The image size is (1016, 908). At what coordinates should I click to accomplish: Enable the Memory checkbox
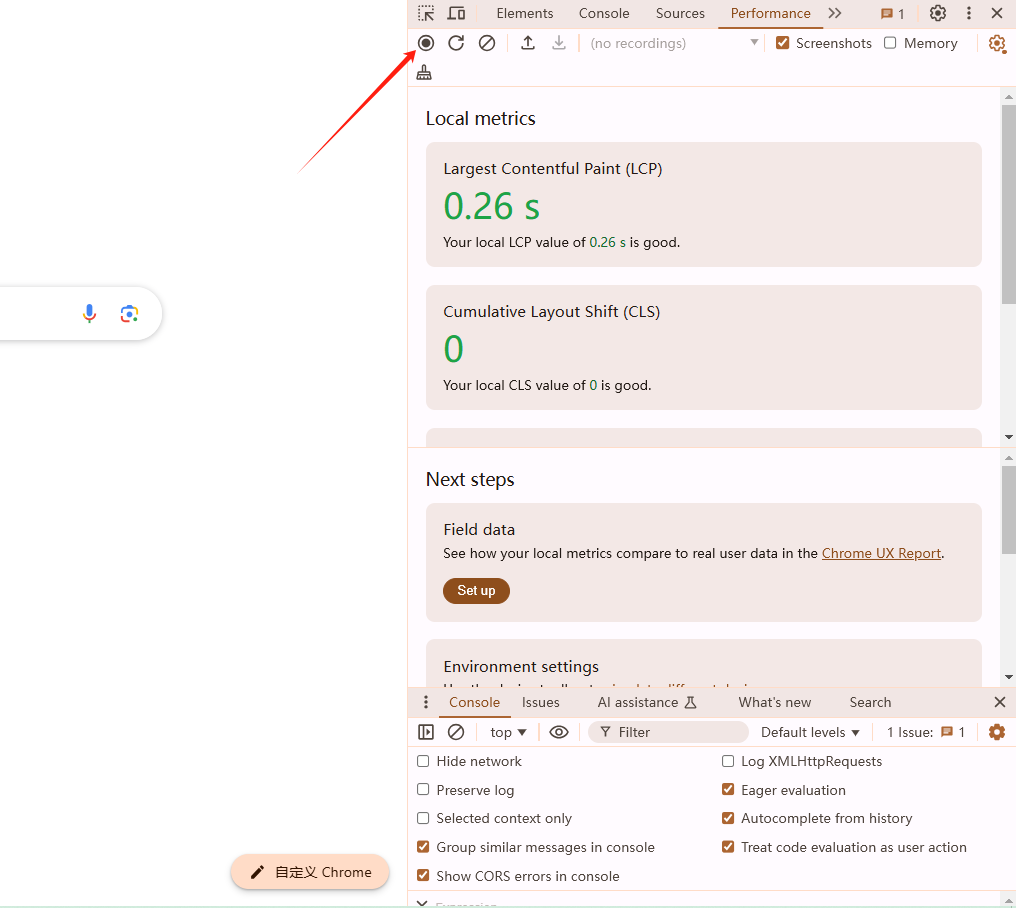click(x=890, y=43)
